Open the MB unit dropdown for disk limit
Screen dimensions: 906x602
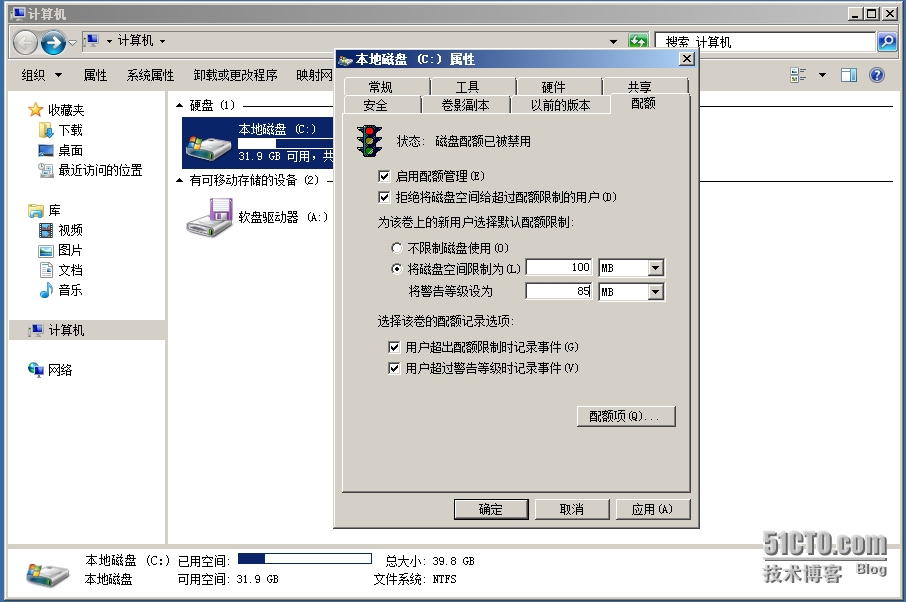click(655, 267)
